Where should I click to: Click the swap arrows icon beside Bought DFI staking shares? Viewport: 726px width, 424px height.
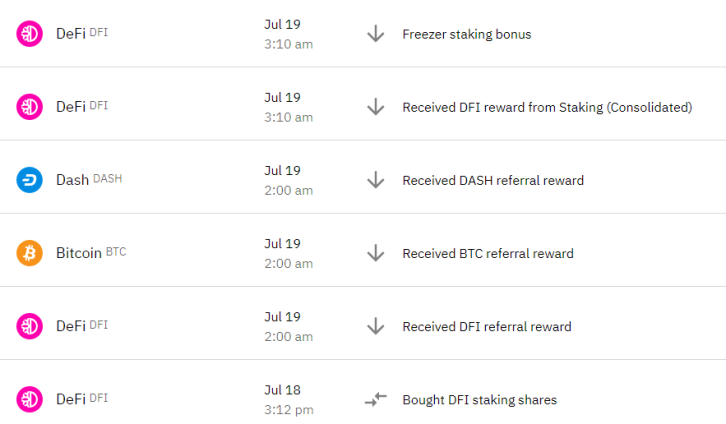tap(376, 399)
